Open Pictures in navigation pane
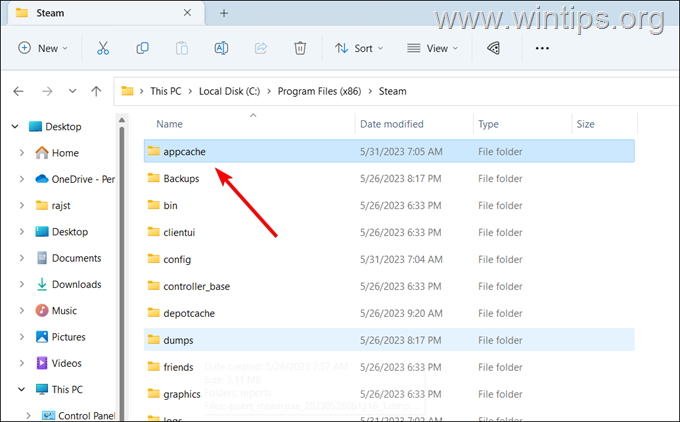 (x=60, y=337)
